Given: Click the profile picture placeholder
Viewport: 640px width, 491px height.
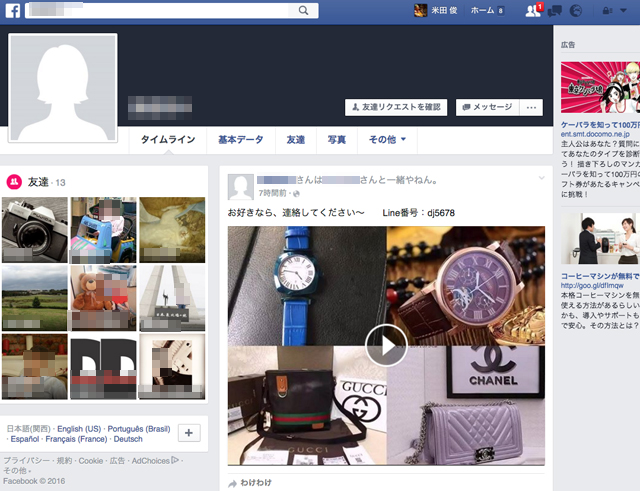Looking at the screenshot, I should pos(63,88).
